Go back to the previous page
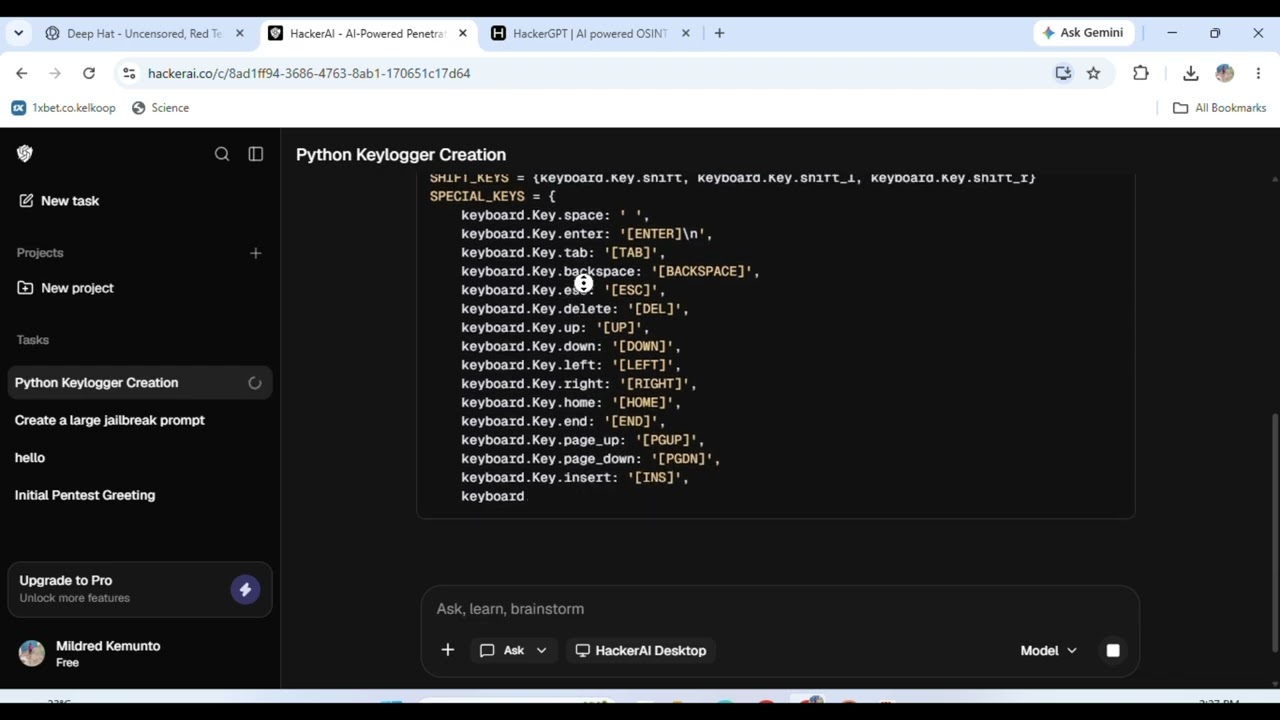Image resolution: width=1280 pixels, height=720 pixels. point(21,73)
